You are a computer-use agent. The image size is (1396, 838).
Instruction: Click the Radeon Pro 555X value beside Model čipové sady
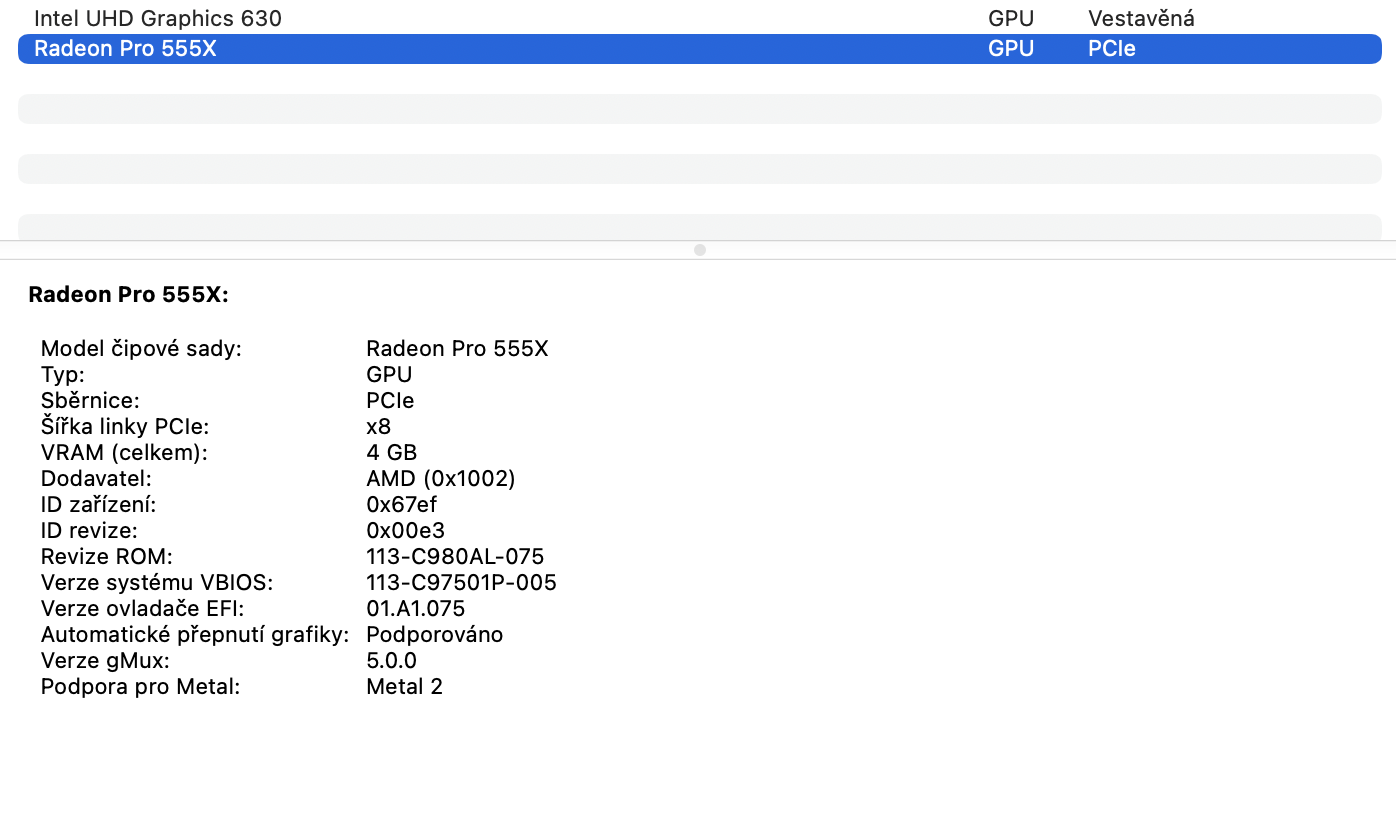(x=458, y=349)
